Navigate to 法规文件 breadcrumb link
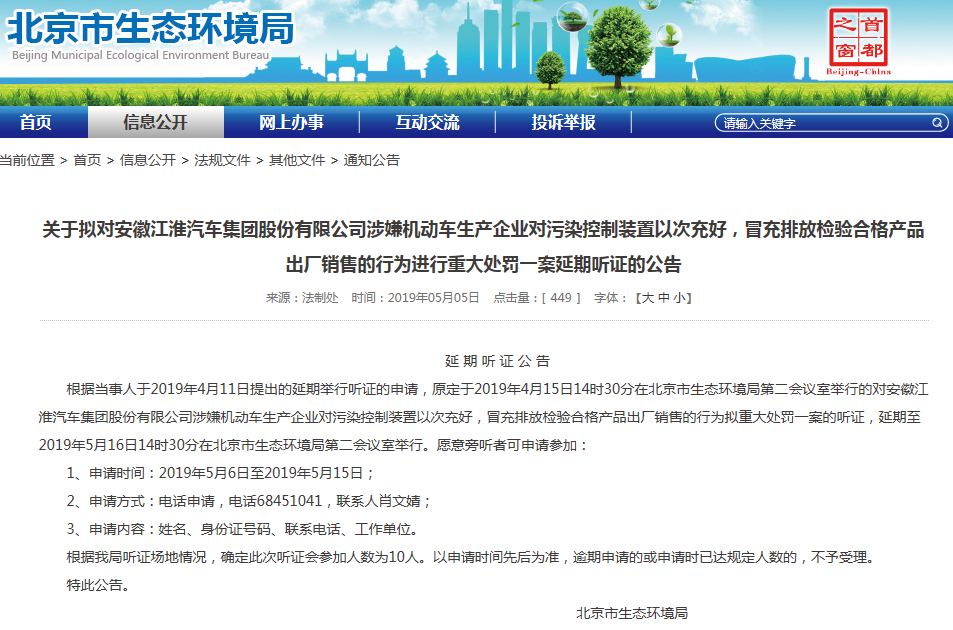Screen dimensions: 953x630 tap(222, 160)
